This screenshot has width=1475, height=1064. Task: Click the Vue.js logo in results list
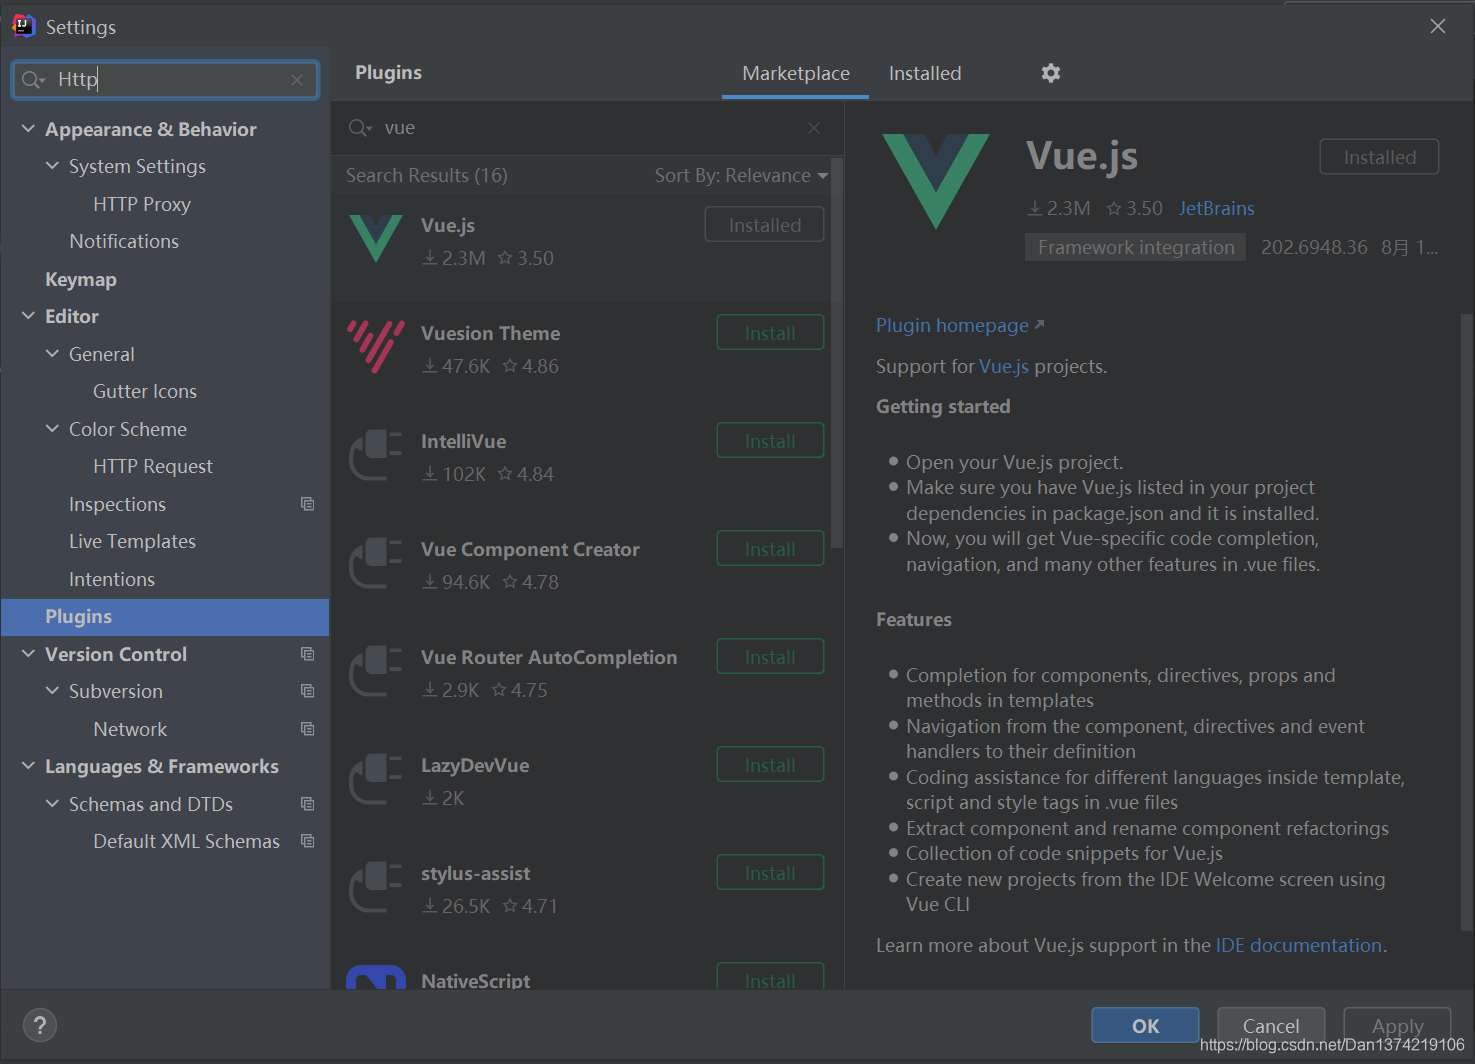pos(376,239)
